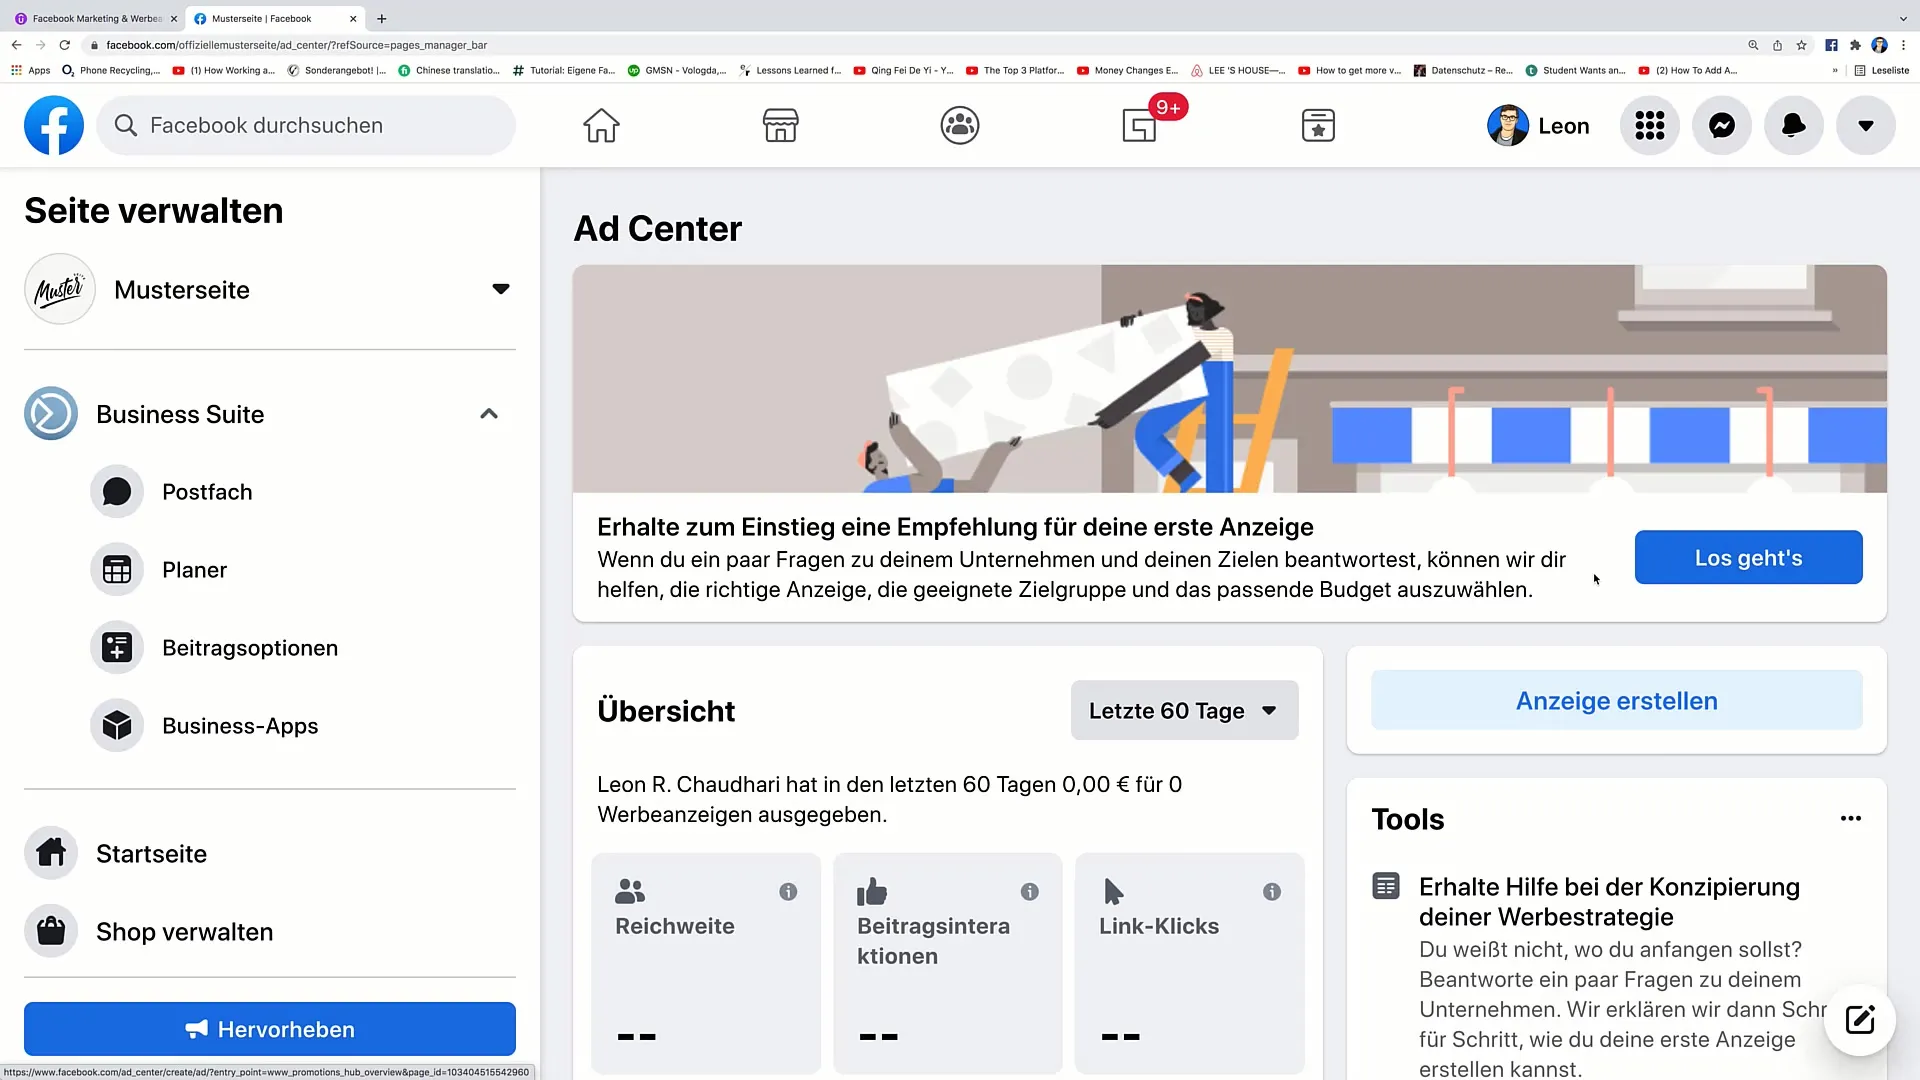Click the browser back arrow
Image resolution: width=1920 pixels, height=1080 pixels.
(x=16, y=45)
